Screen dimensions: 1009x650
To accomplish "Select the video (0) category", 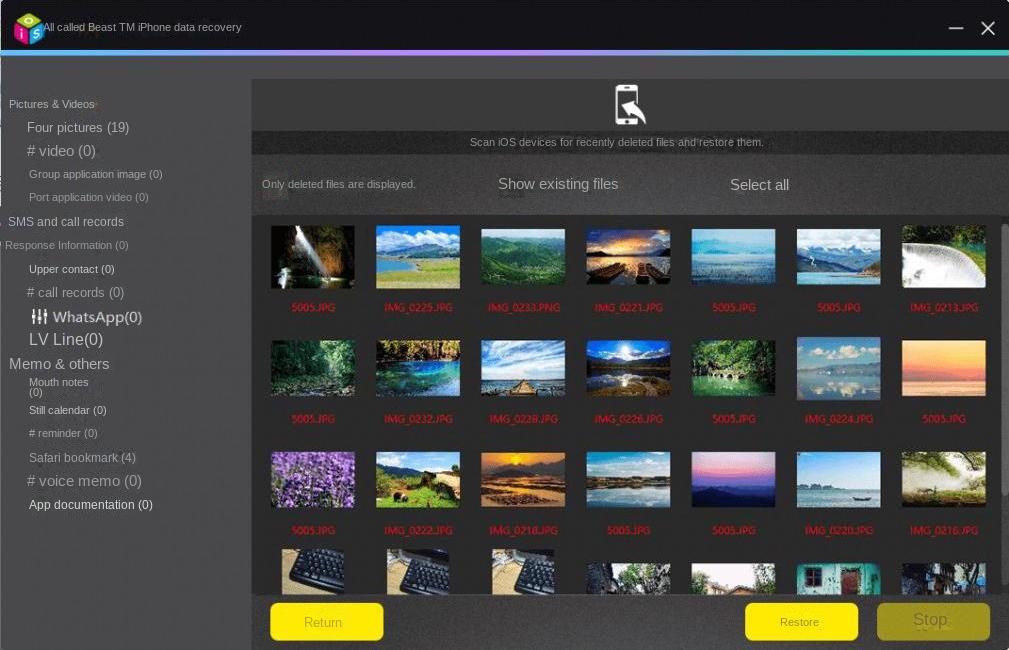I will (x=61, y=151).
